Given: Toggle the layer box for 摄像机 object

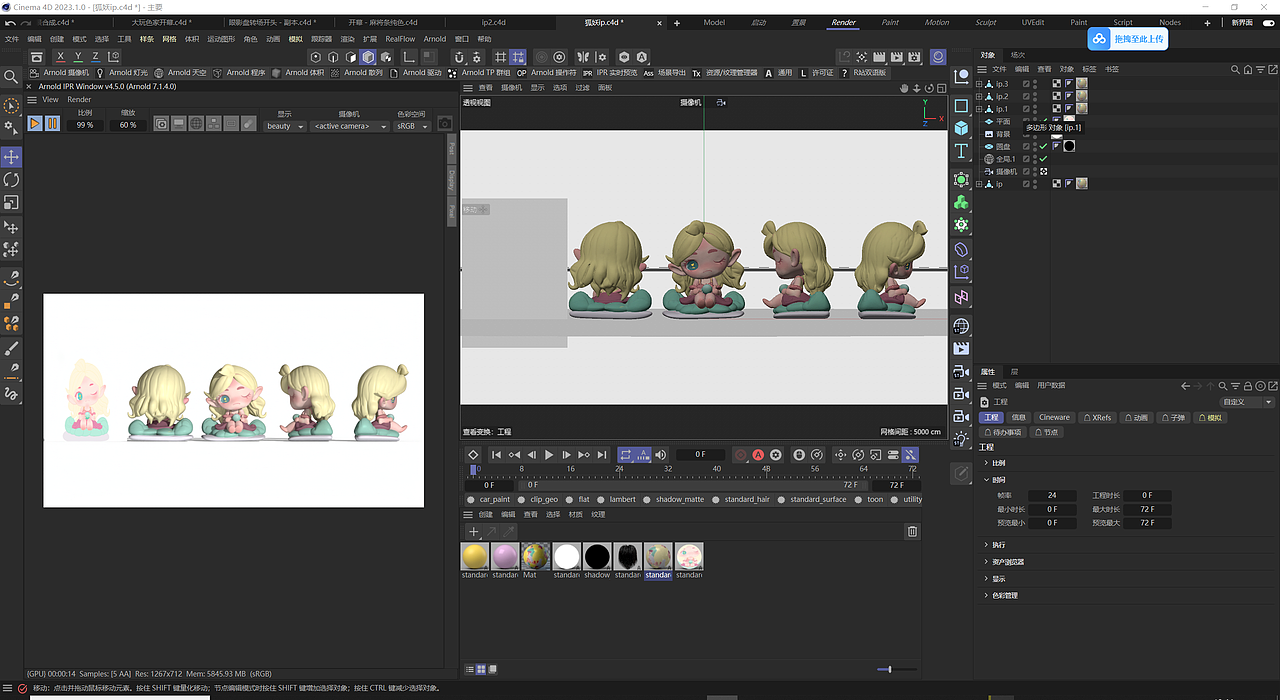Looking at the screenshot, I should click(1026, 172).
